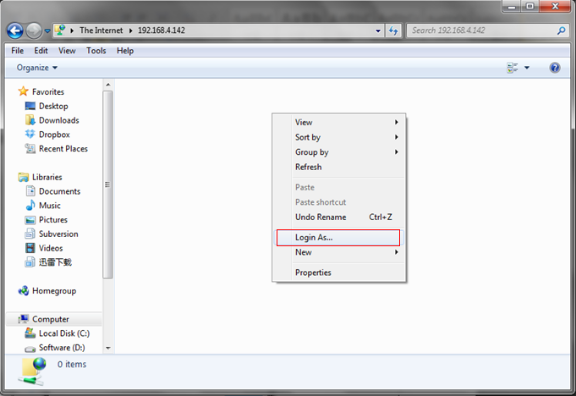The width and height of the screenshot is (576, 396).
Task: Click the Search 192.168.4.142 field
Action: [x=483, y=30]
